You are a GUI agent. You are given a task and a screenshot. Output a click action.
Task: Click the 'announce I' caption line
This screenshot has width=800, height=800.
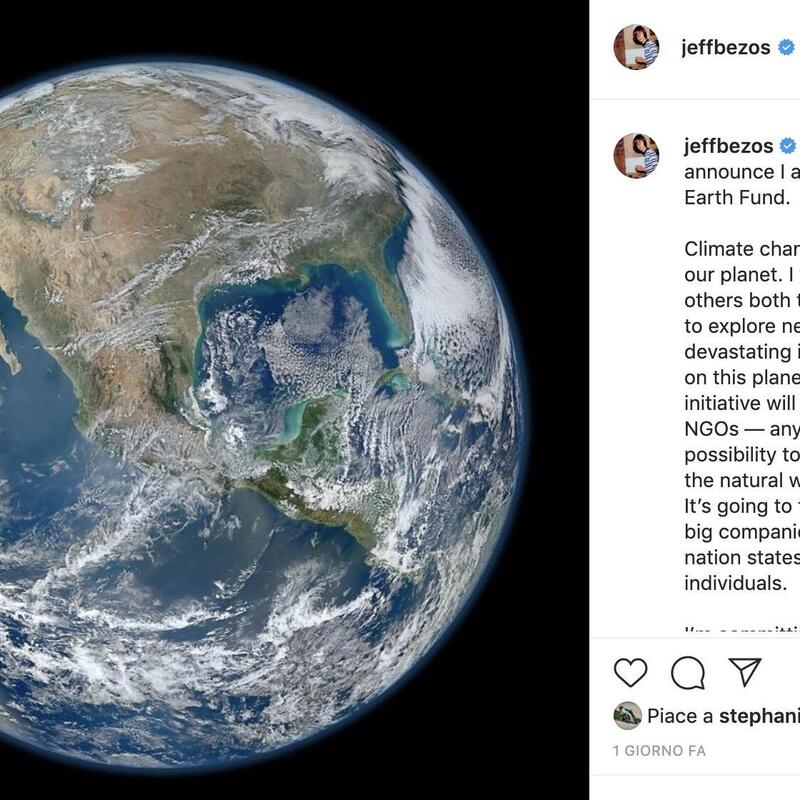pos(740,172)
